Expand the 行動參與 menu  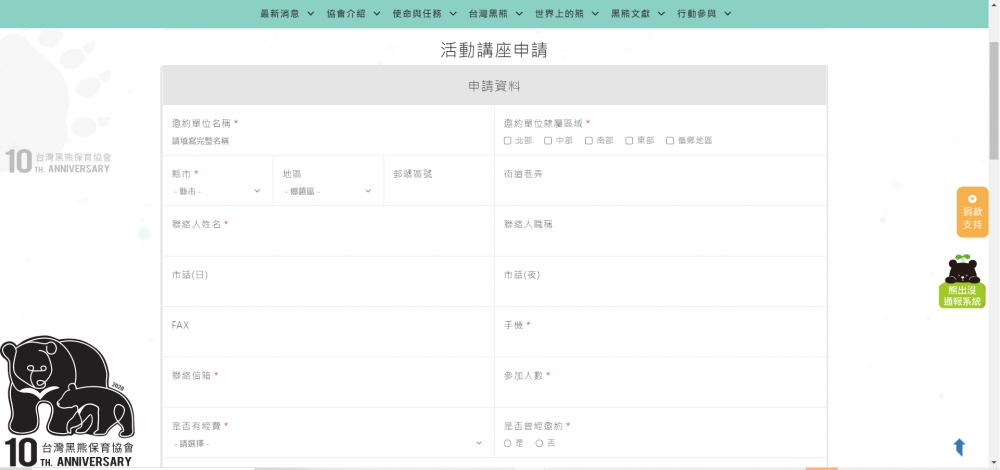point(704,13)
